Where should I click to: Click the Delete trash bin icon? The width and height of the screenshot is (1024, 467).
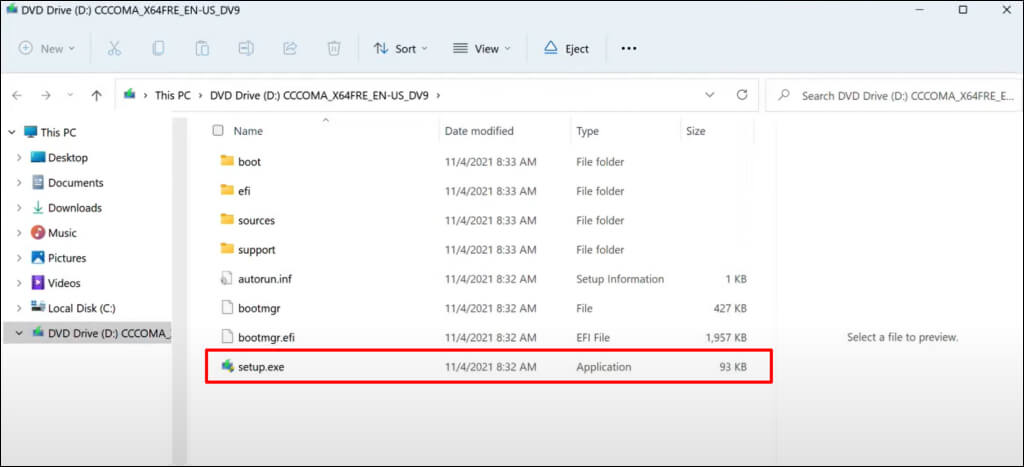pyautogui.click(x=334, y=48)
